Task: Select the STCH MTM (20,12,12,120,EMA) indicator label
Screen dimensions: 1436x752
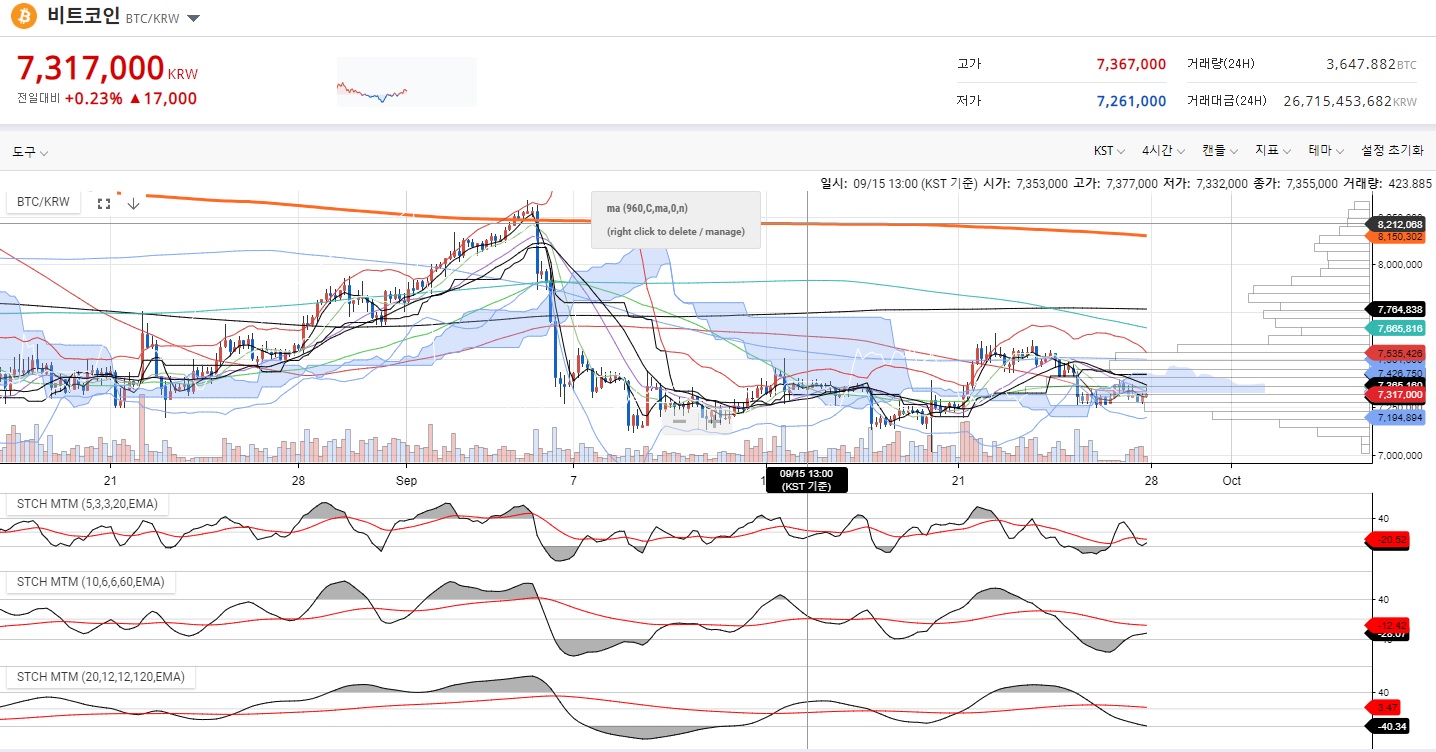Action: coord(100,677)
